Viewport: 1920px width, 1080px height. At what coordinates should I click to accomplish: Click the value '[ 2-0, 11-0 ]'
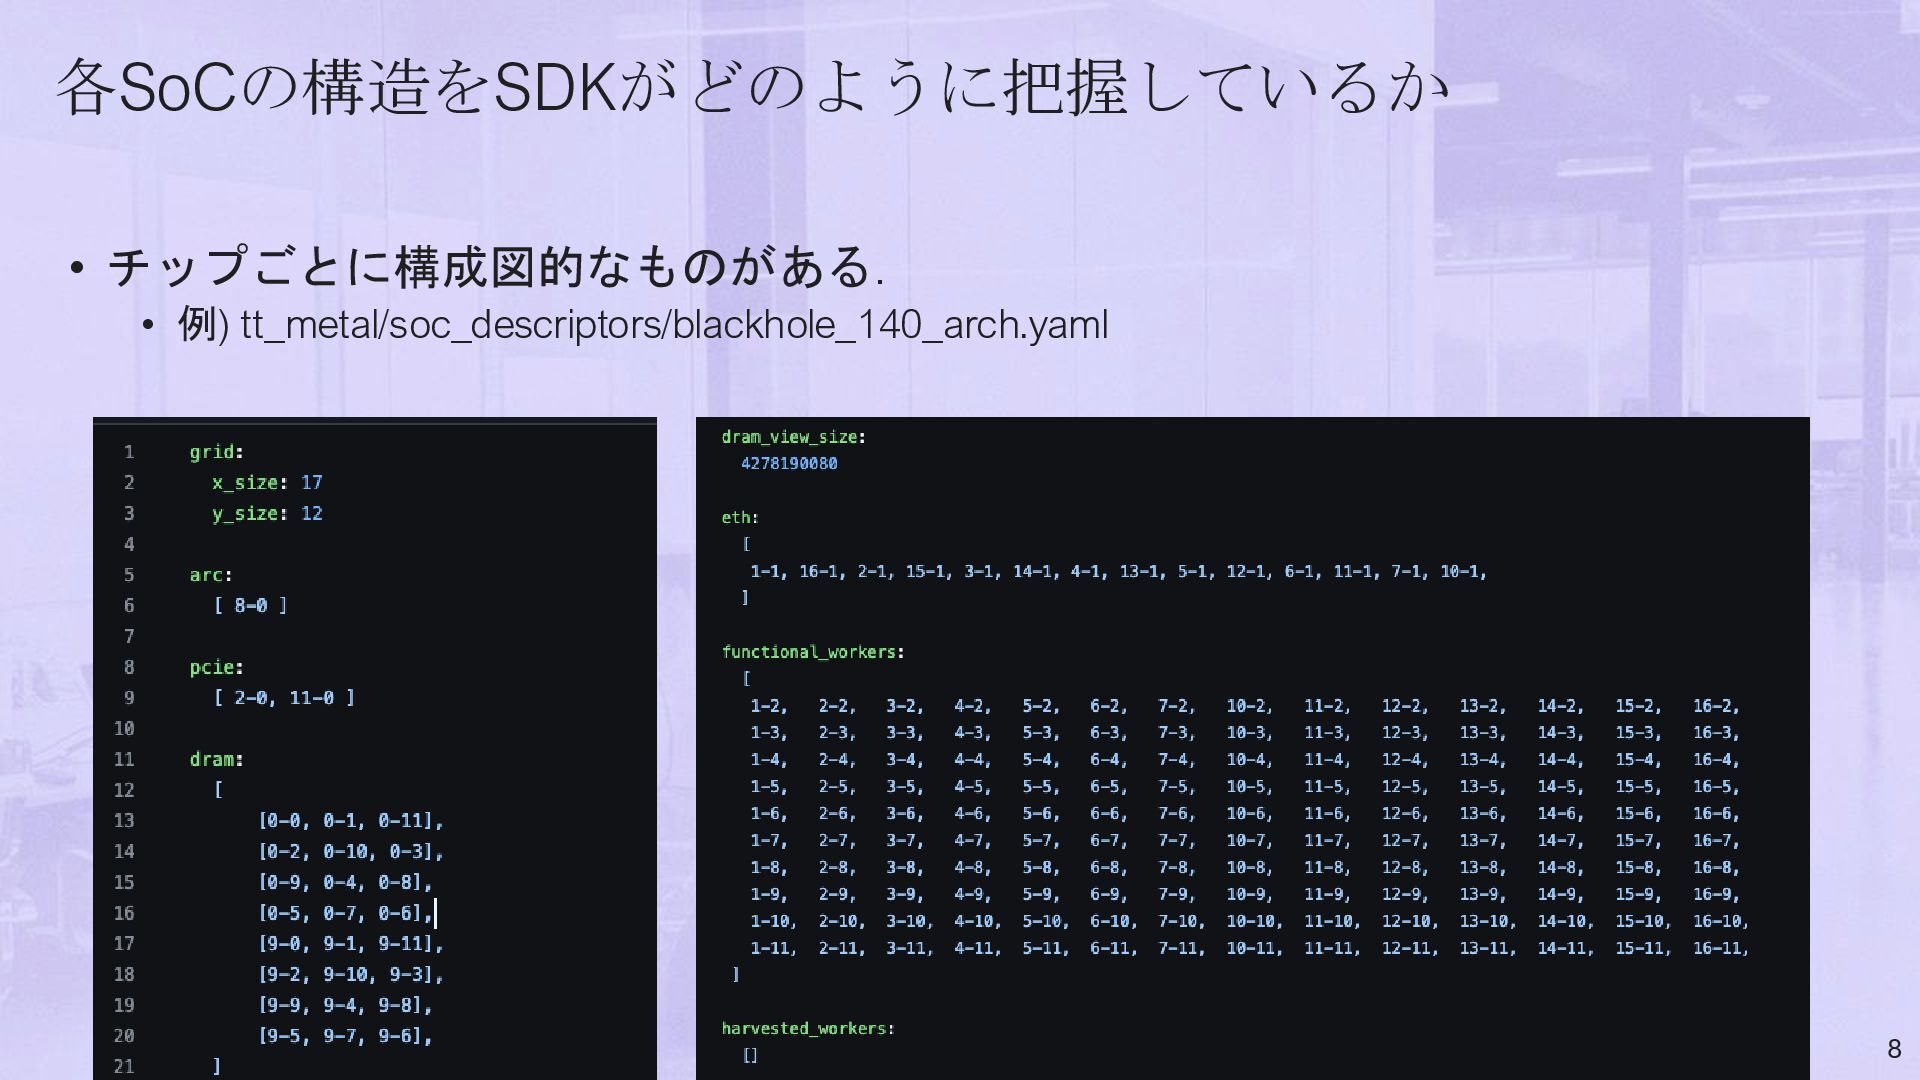tap(284, 698)
